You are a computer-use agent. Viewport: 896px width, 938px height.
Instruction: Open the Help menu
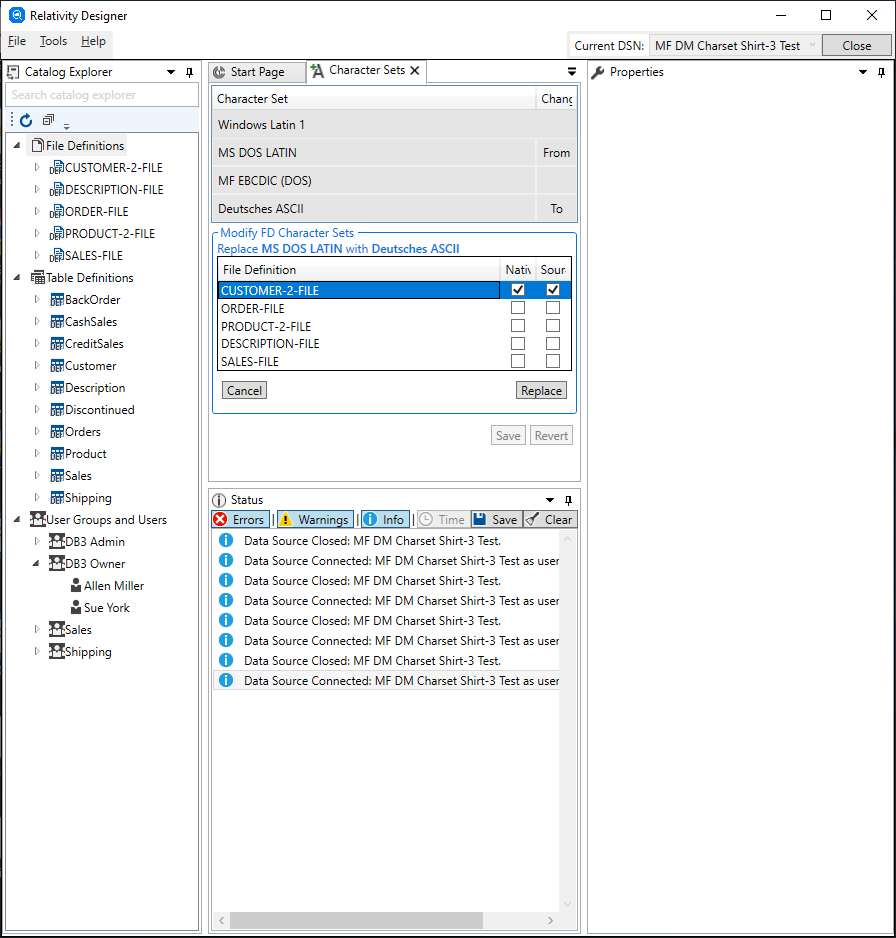[x=93, y=41]
